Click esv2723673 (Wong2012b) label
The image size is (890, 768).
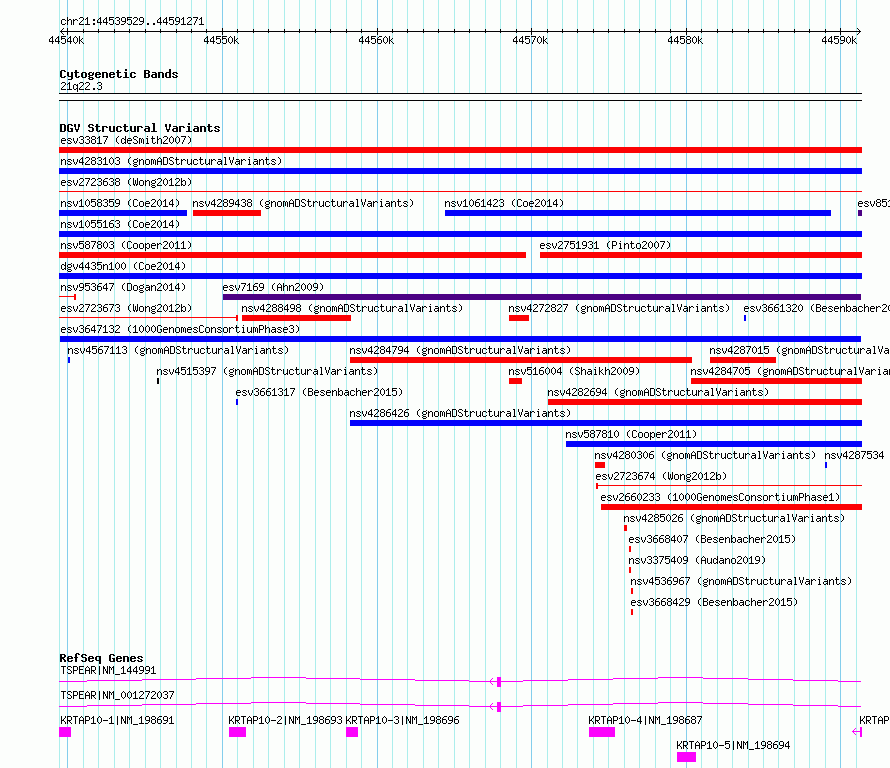pos(126,308)
